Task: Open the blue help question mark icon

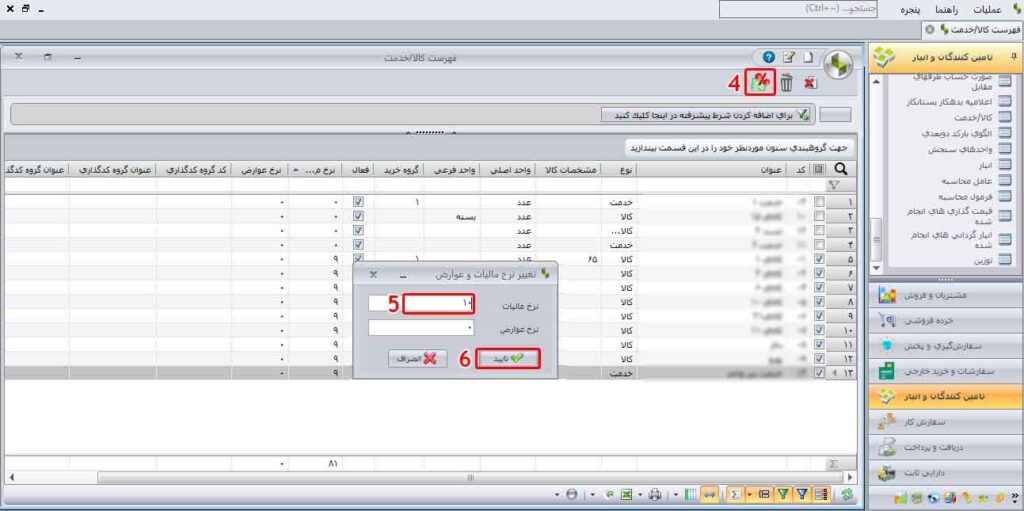Action: (x=769, y=58)
